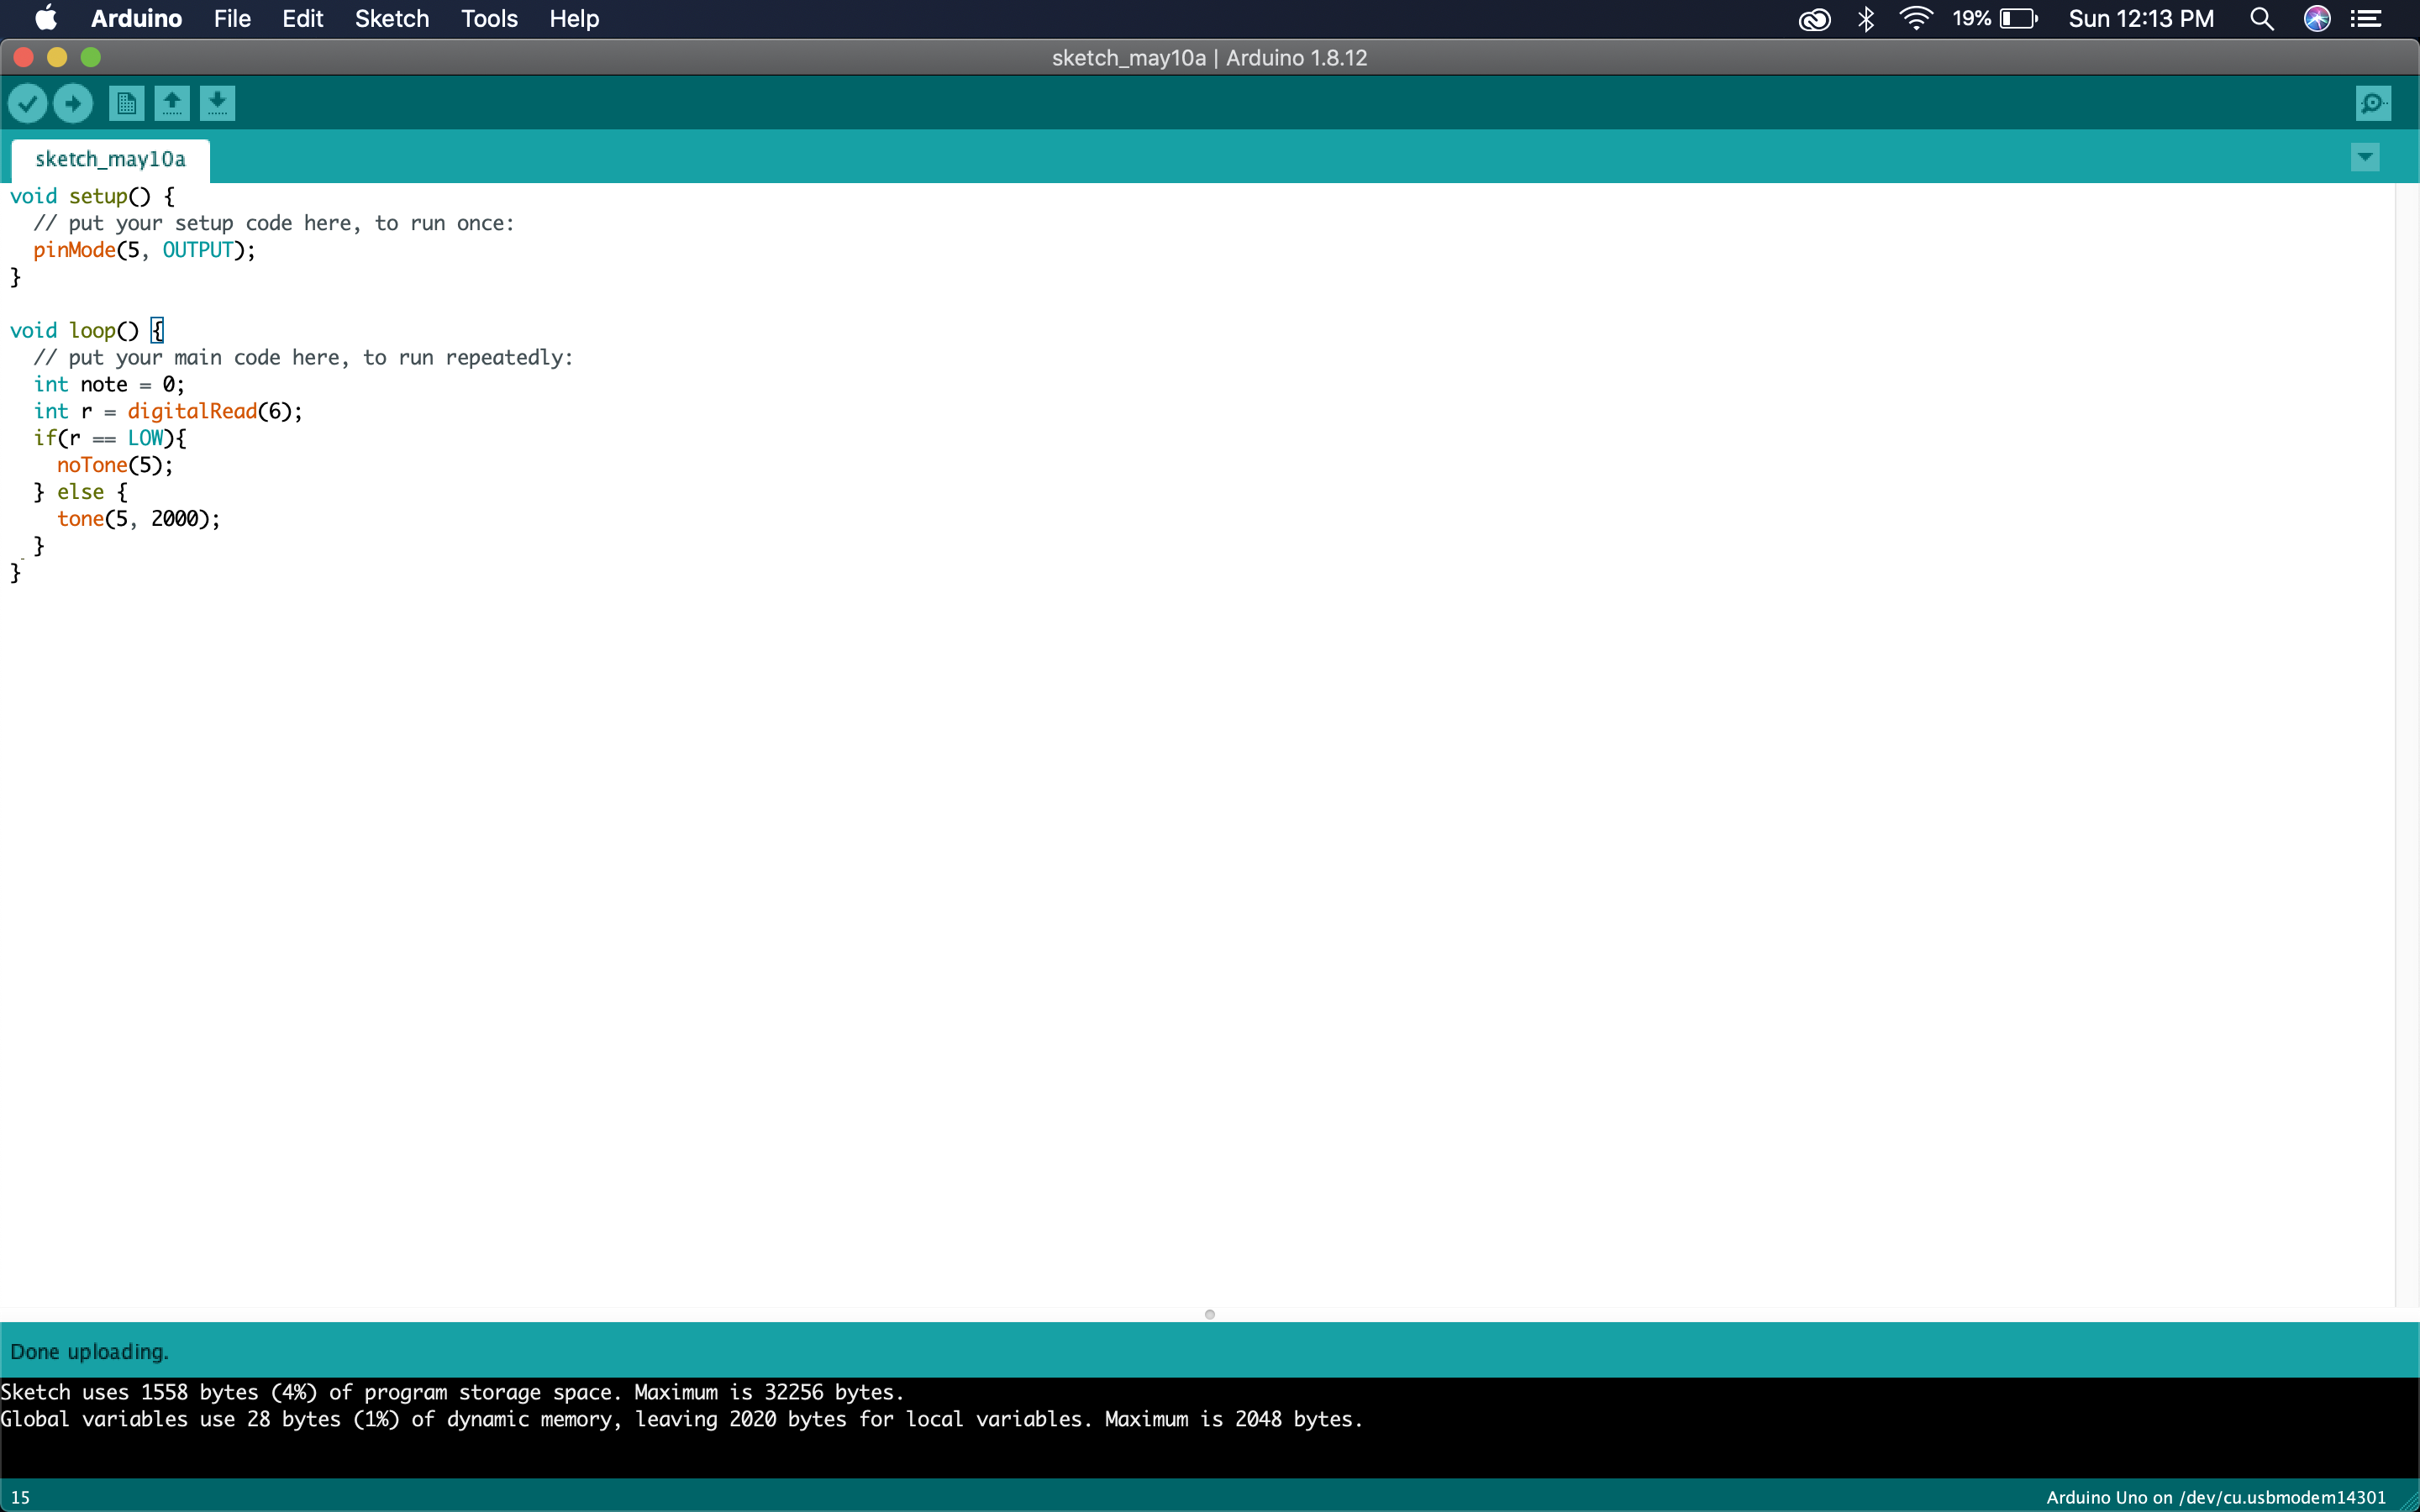Expand the sketch tab options dropdown arrow
This screenshot has height=1512, width=2420.
coord(2364,157)
